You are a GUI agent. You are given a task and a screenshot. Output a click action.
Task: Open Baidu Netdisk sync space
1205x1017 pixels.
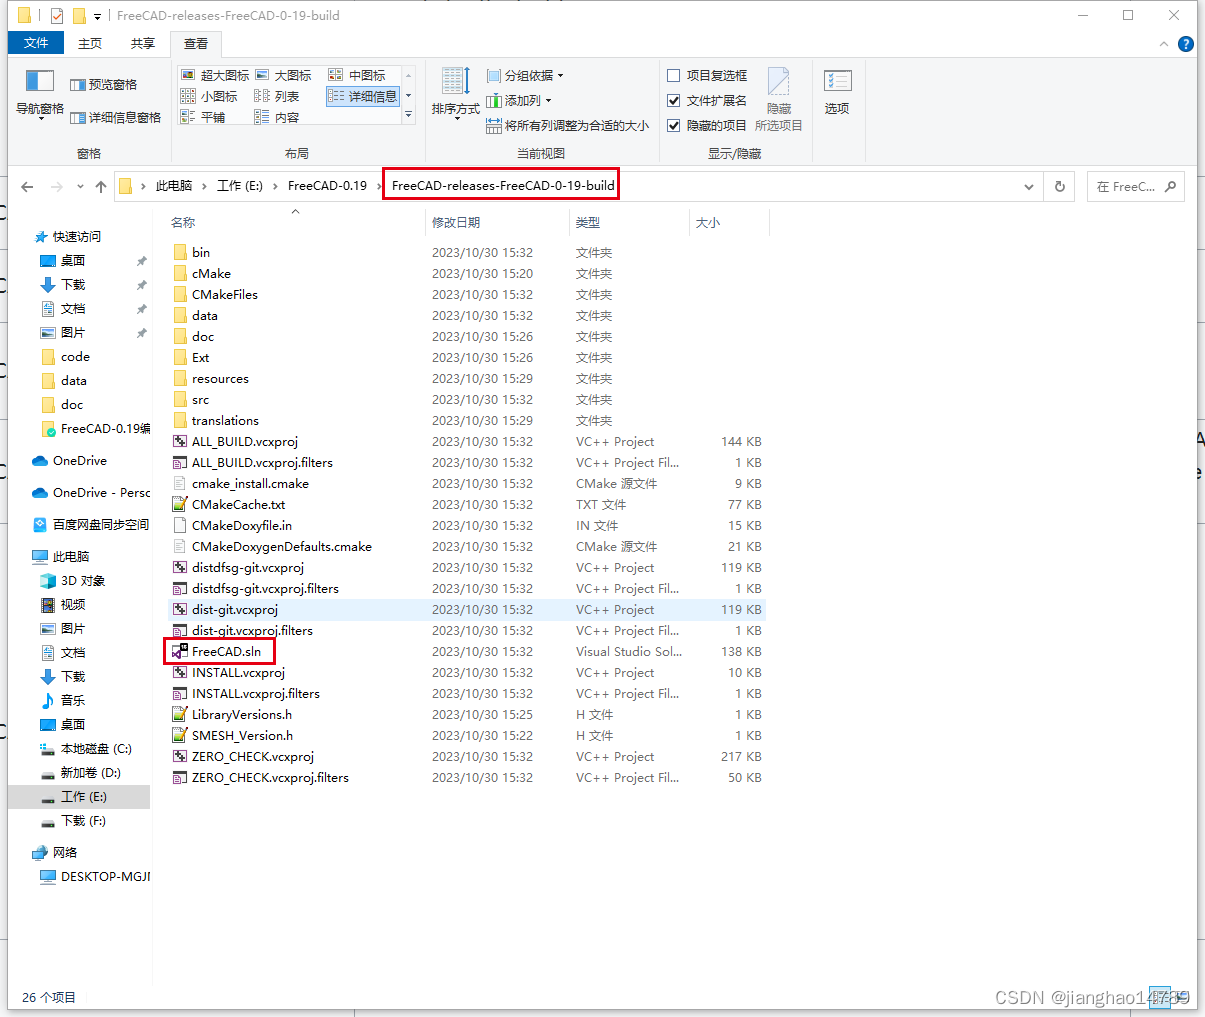[x=91, y=525]
